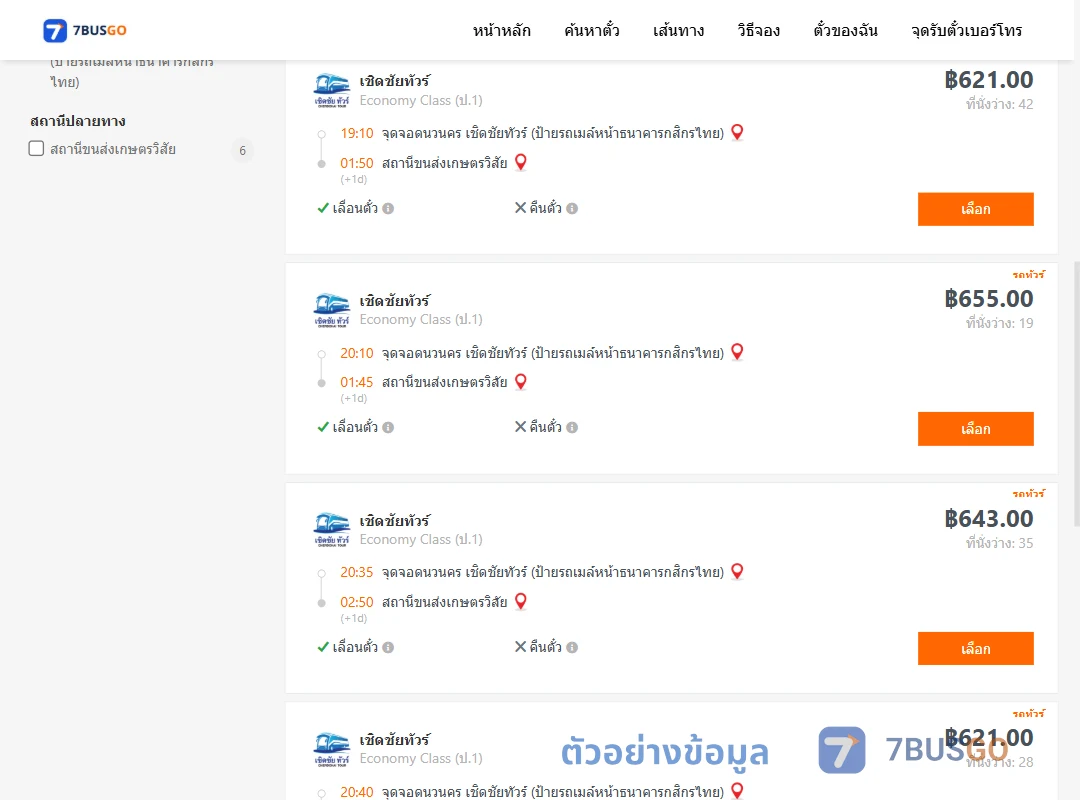
Task: Click the page vertical scrollbar thumb
Action: coord(1077,393)
